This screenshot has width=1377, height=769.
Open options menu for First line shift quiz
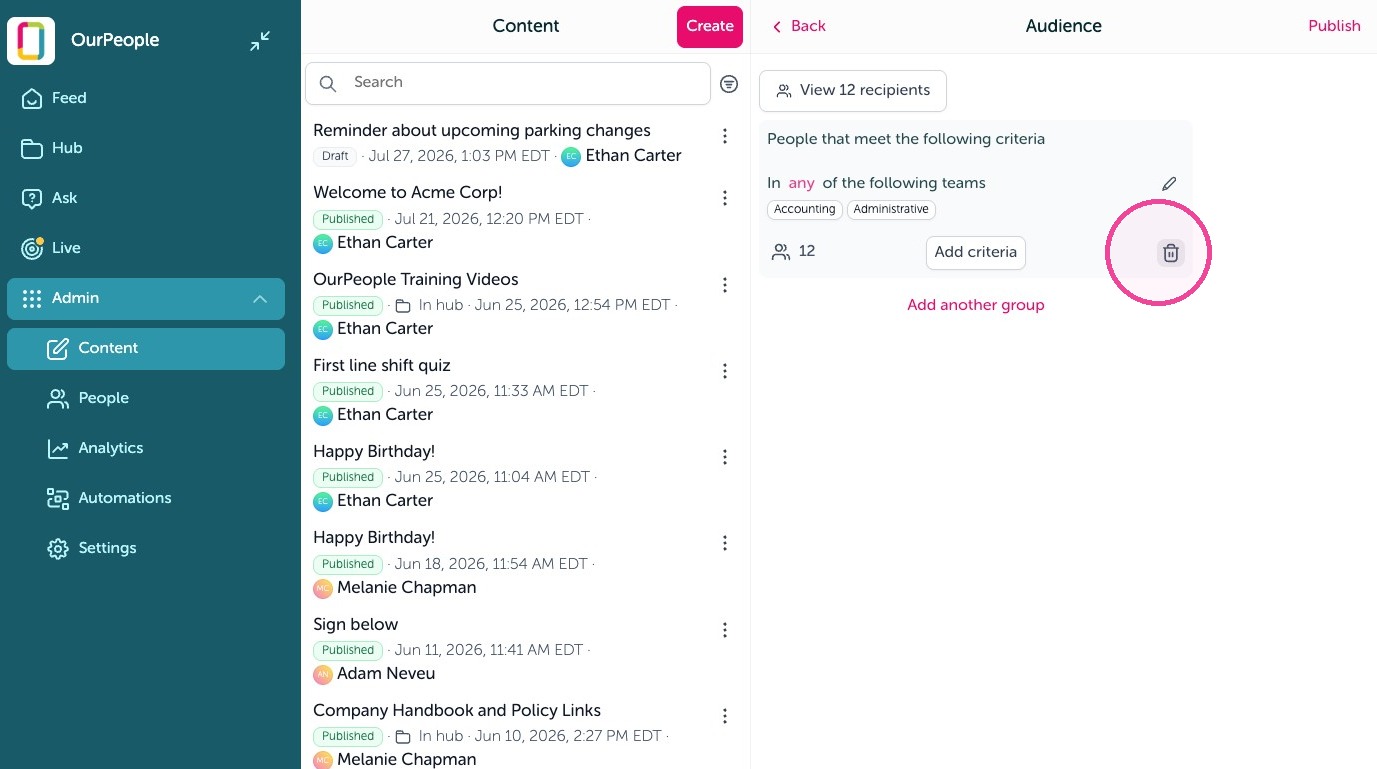[x=725, y=371]
